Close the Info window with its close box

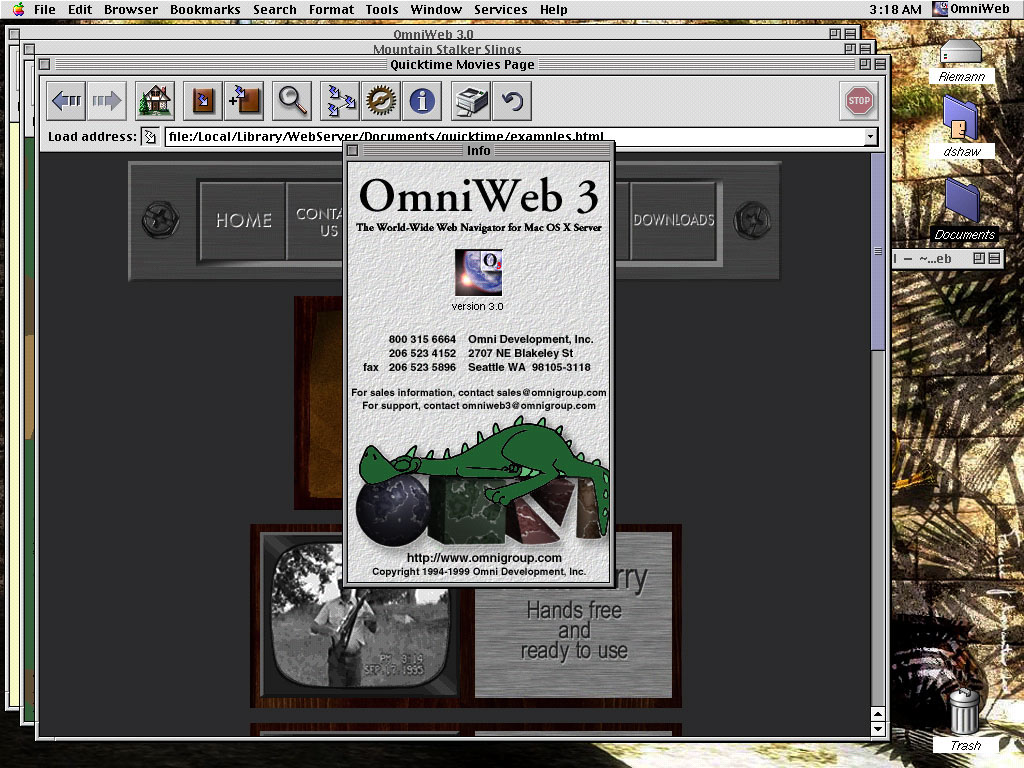point(352,151)
